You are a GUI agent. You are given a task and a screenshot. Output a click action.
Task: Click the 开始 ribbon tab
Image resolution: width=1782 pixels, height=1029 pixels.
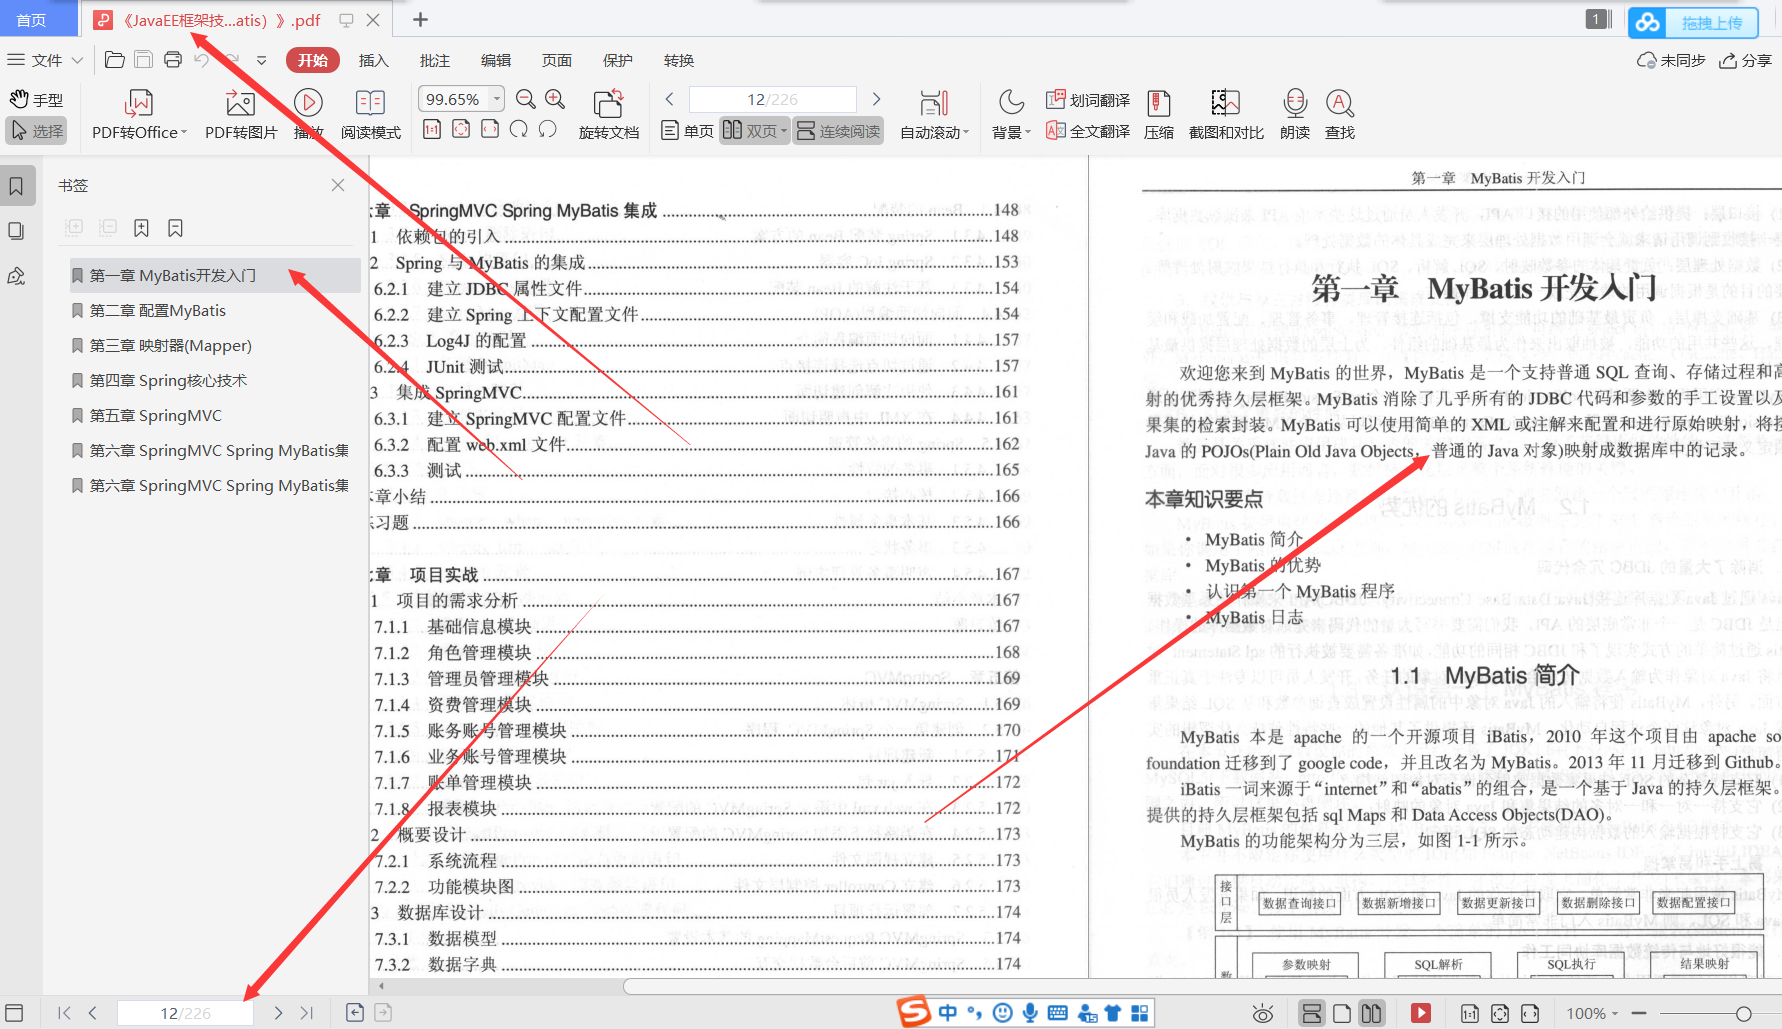pos(313,60)
